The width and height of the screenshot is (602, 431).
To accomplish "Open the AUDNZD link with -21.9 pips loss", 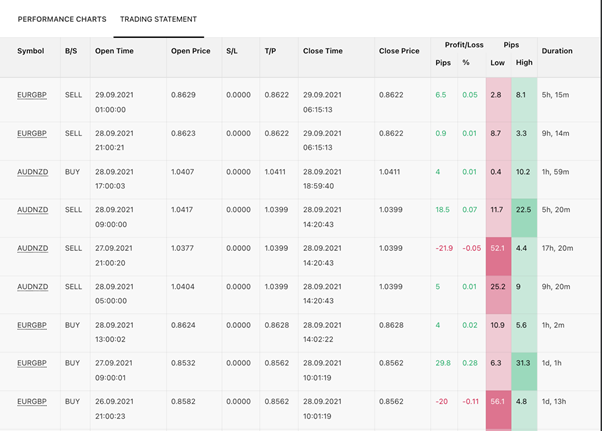I will 32,249.
